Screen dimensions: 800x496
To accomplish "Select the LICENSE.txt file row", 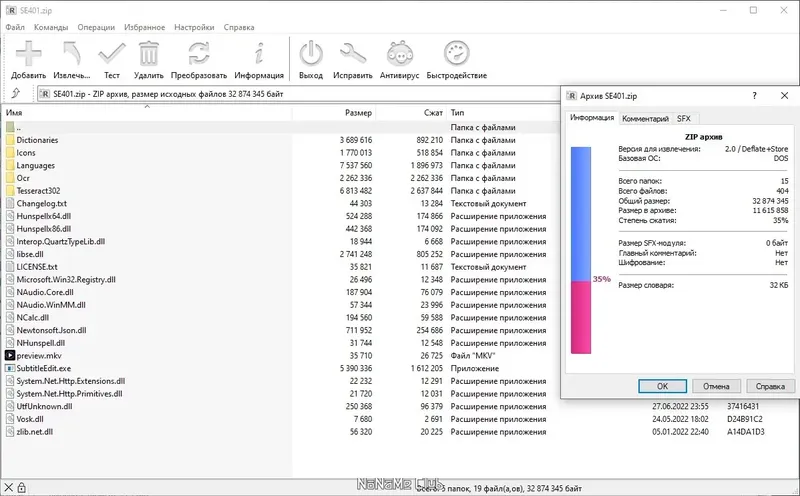I will (x=281, y=267).
